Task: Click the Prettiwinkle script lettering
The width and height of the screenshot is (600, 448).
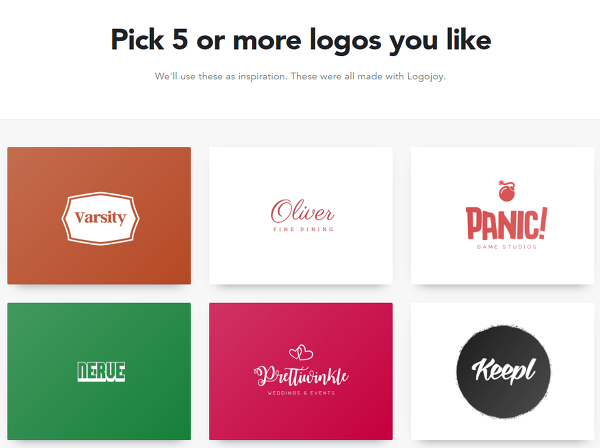Action: (x=301, y=376)
